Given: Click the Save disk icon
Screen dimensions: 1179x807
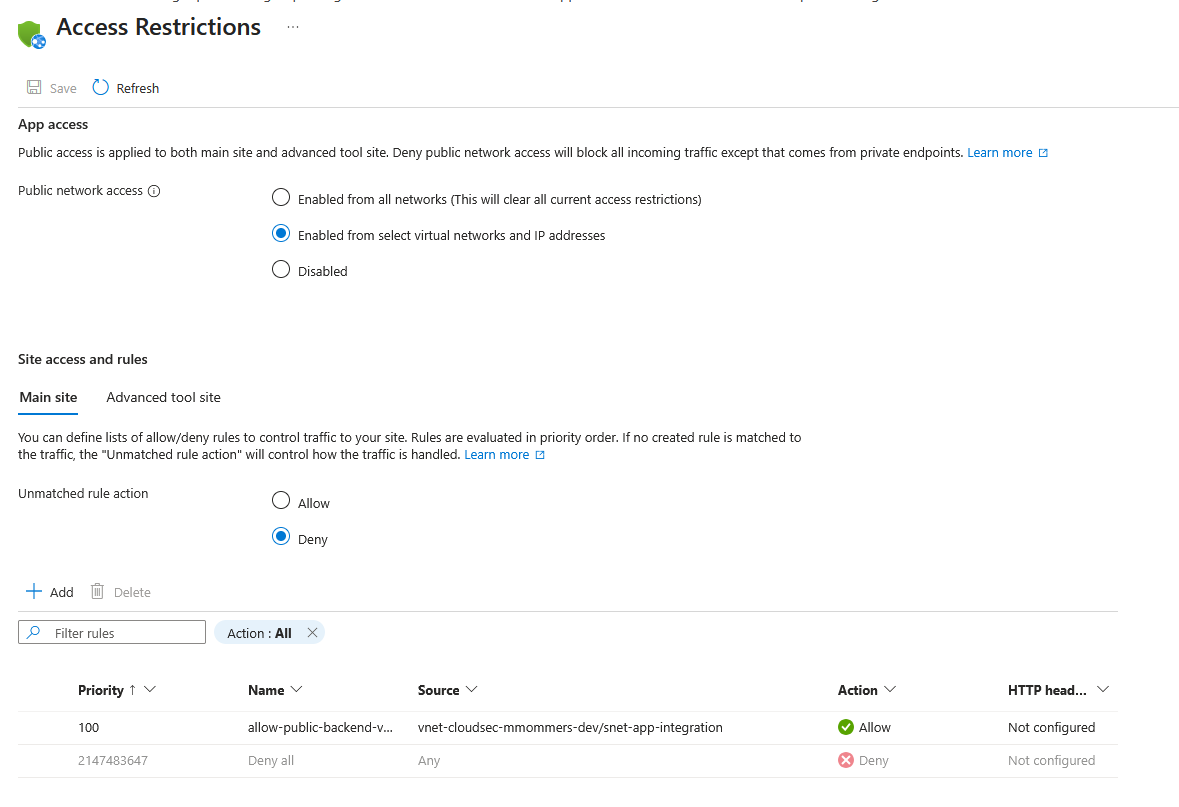Looking at the screenshot, I should (34, 87).
